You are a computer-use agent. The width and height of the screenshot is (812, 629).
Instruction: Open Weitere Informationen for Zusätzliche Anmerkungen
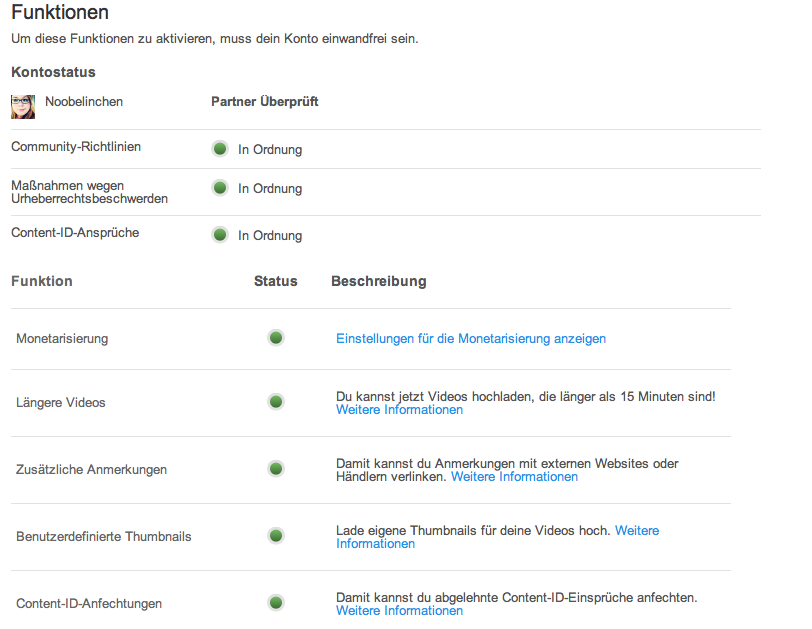514,477
